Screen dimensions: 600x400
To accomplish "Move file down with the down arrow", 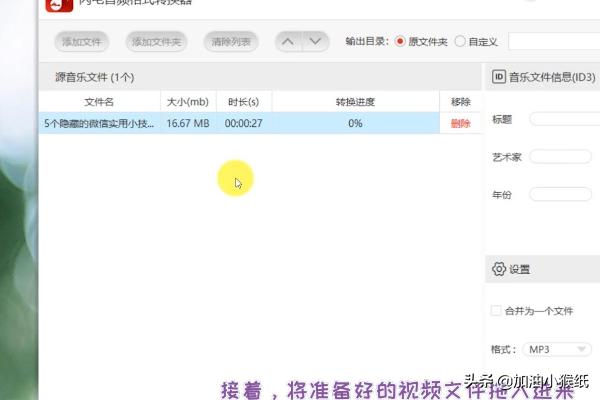I will click(316, 41).
